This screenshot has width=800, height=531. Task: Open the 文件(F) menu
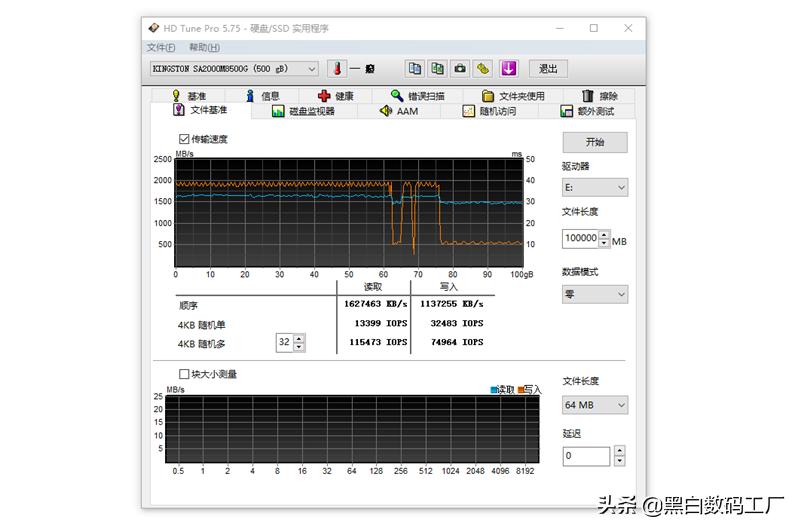click(161, 47)
